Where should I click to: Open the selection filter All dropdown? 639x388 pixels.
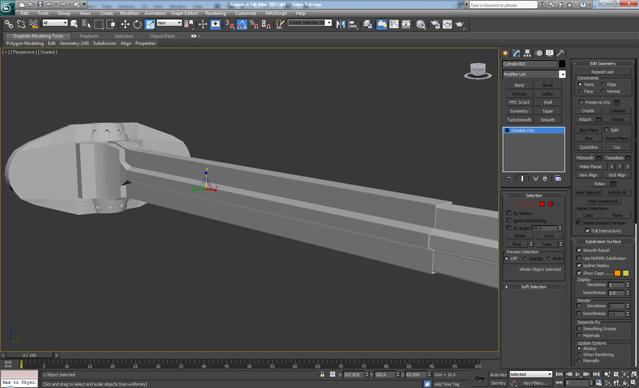tap(55, 23)
